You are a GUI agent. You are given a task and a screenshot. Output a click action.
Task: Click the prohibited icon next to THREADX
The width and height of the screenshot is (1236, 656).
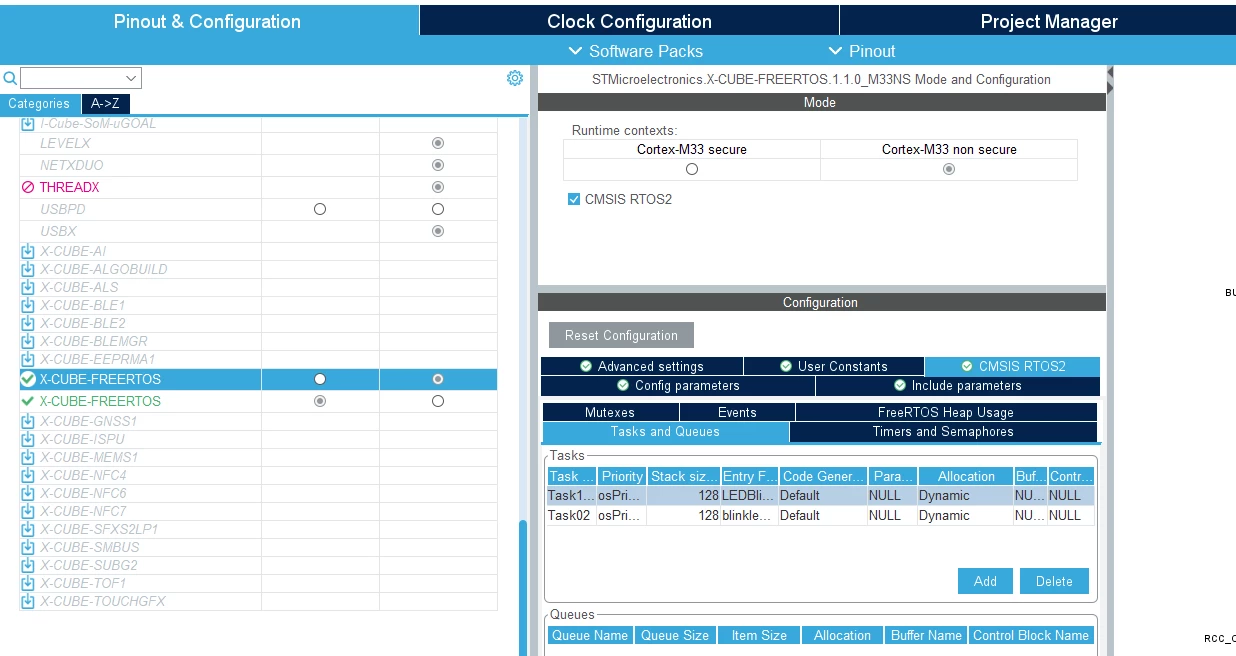pyautogui.click(x=28, y=187)
